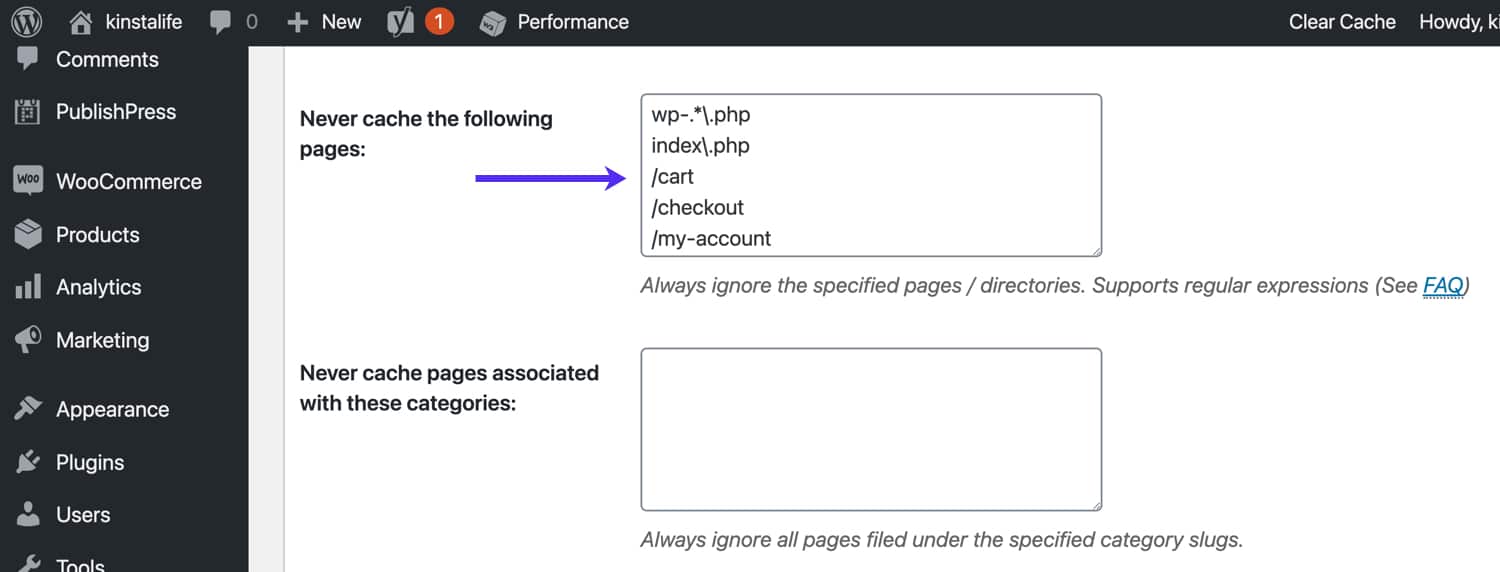Click the comments bubble icon in admin bar
Image resolution: width=1500 pixels, height=572 pixels.
pos(221,22)
